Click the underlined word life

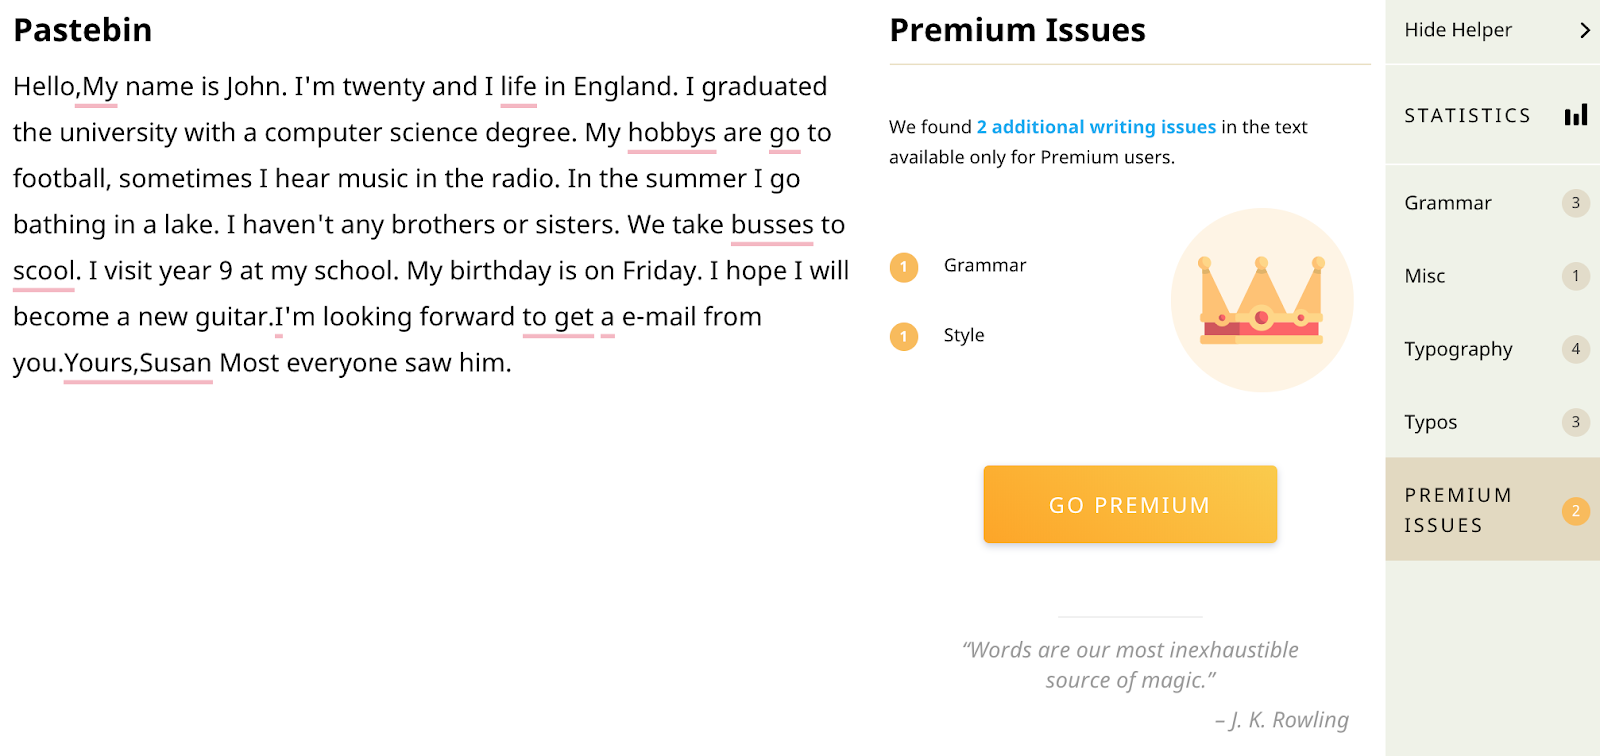coord(518,87)
